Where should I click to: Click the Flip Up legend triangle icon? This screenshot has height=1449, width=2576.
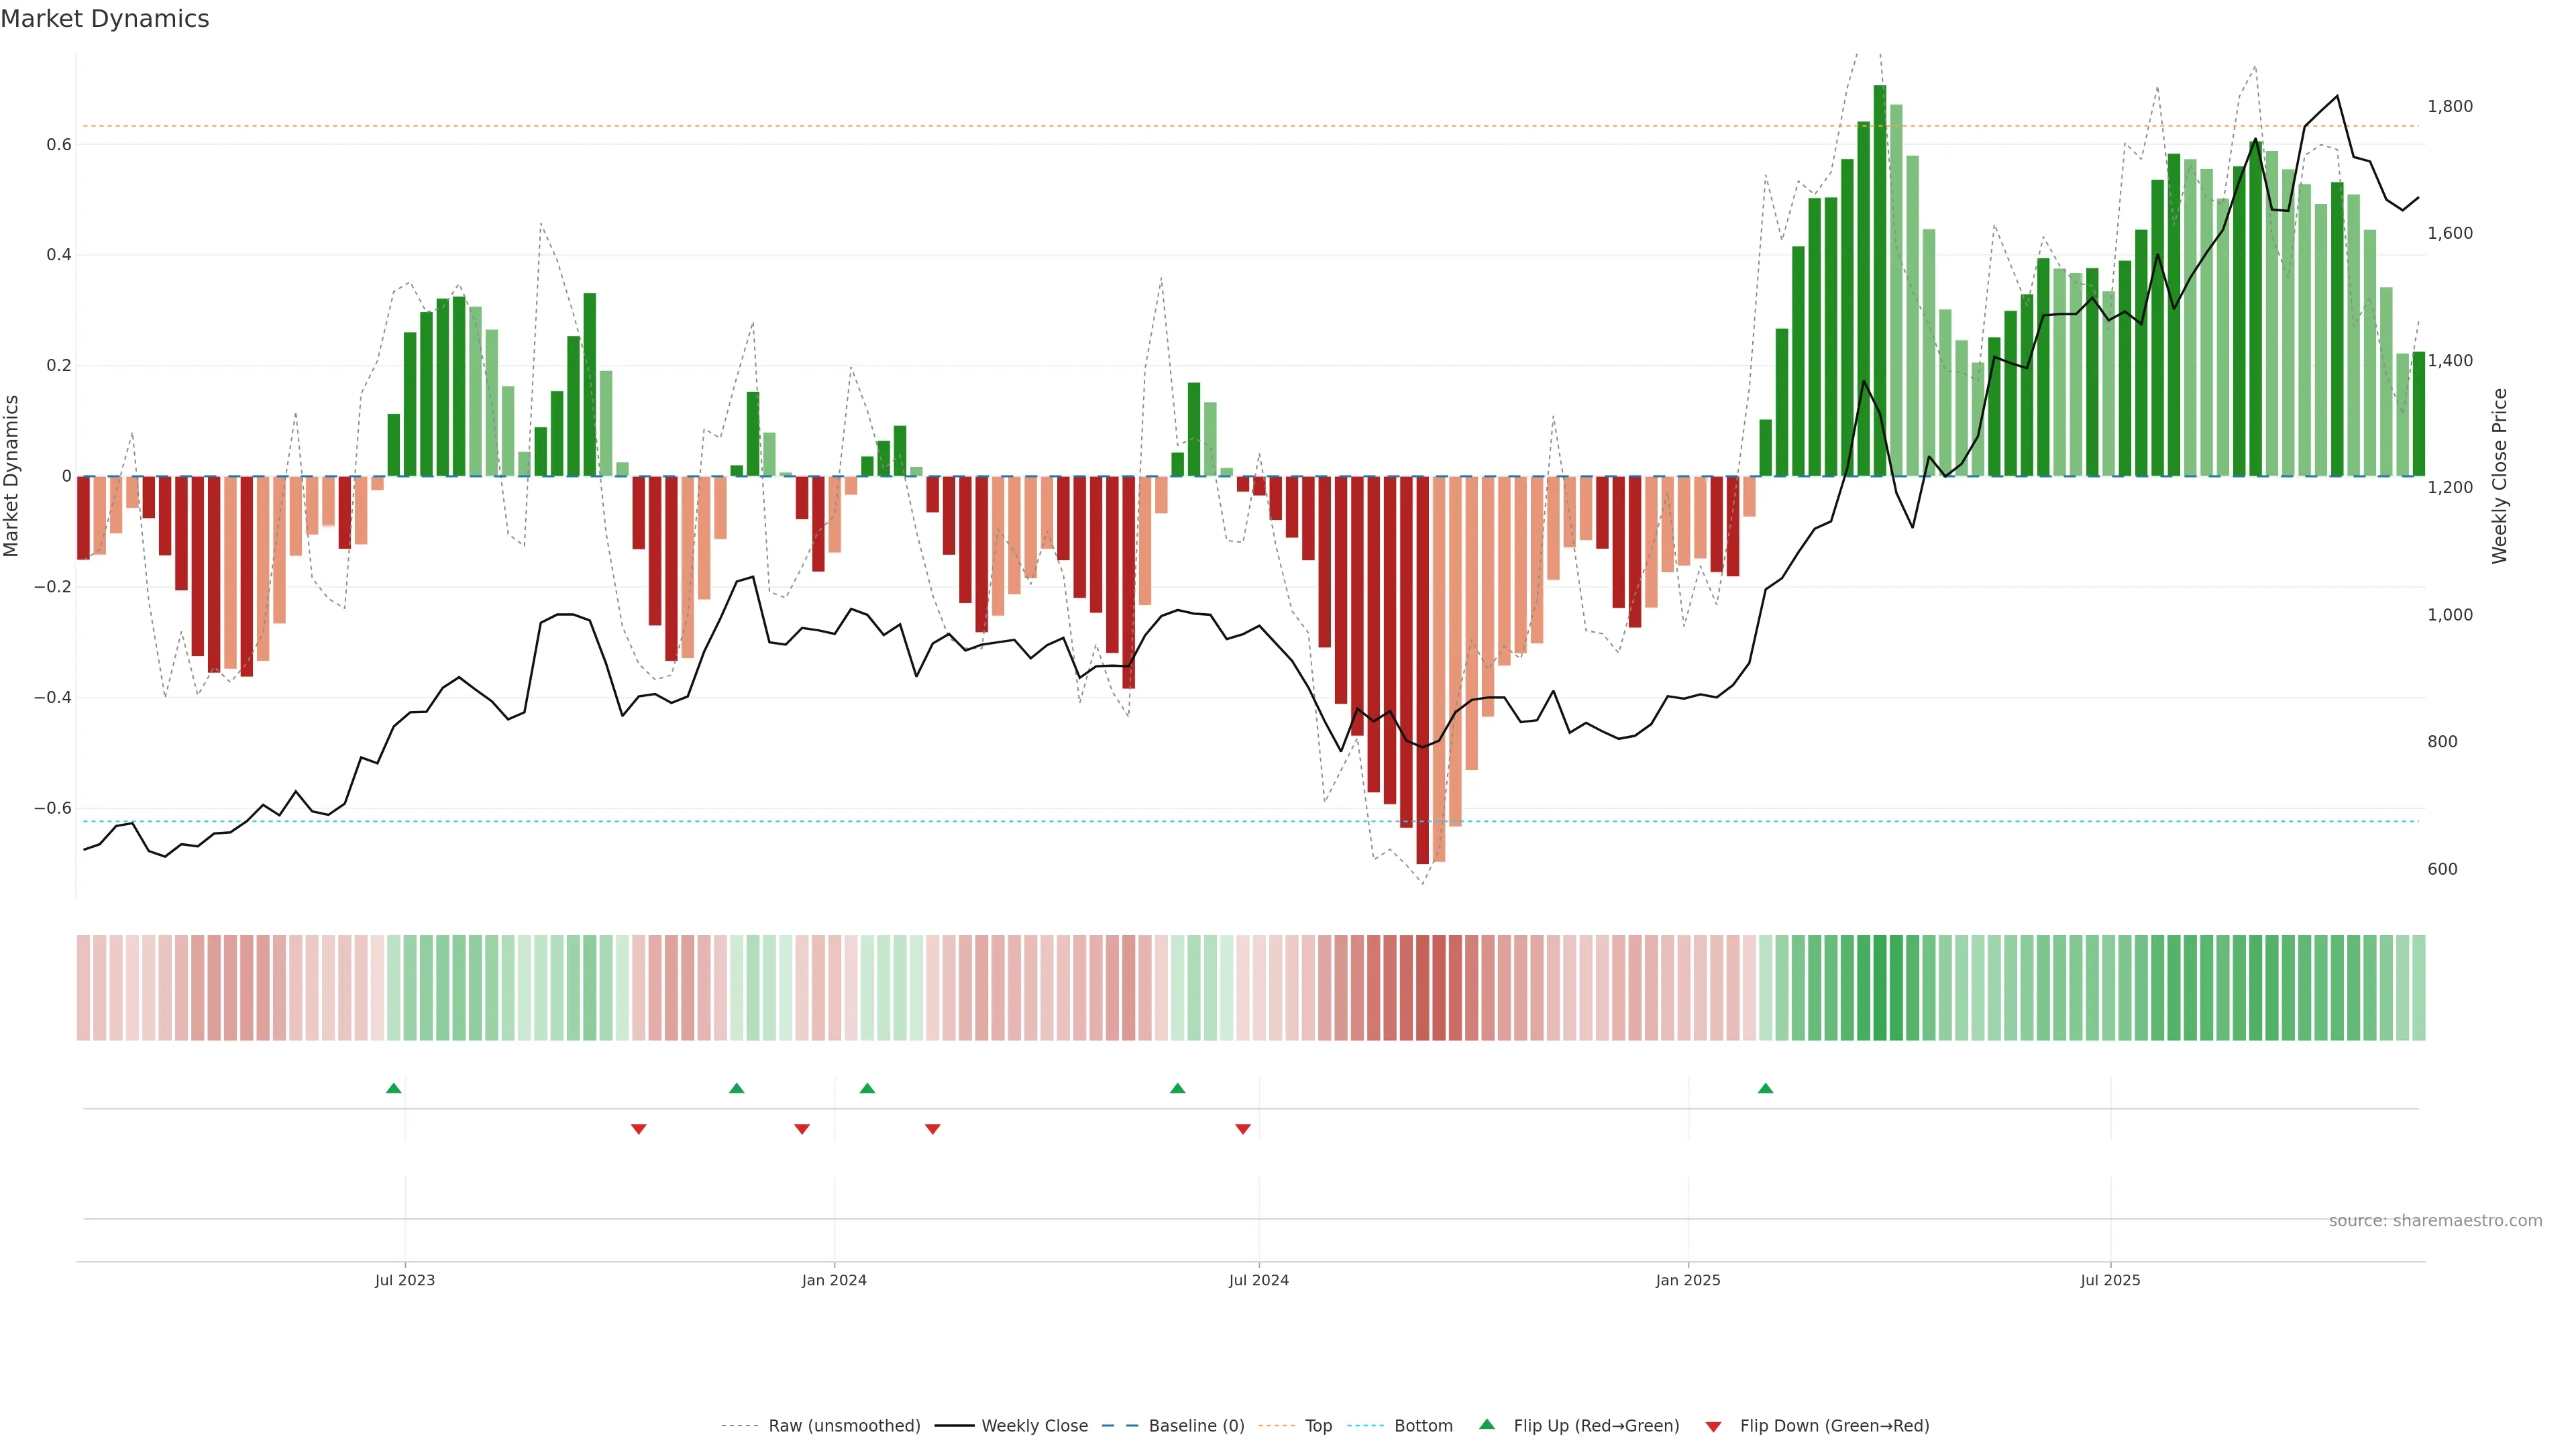click(x=1487, y=1424)
